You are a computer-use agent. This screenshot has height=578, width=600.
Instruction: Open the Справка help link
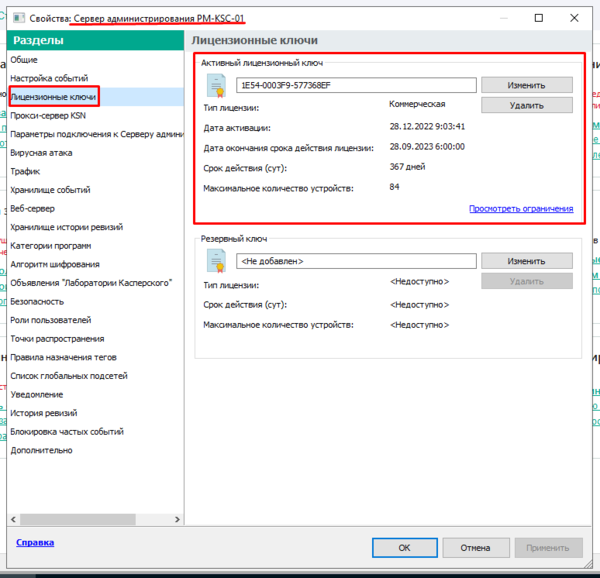tap(35, 542)
